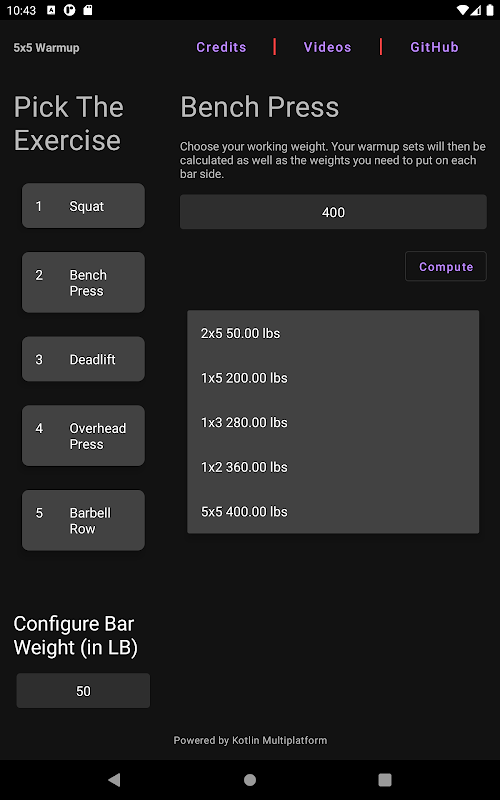Screen dimensions: 500x800
Task: Click the 1x3 280.00 lbs warmup row
Action: pyautogui.click(x=333, y=422)
